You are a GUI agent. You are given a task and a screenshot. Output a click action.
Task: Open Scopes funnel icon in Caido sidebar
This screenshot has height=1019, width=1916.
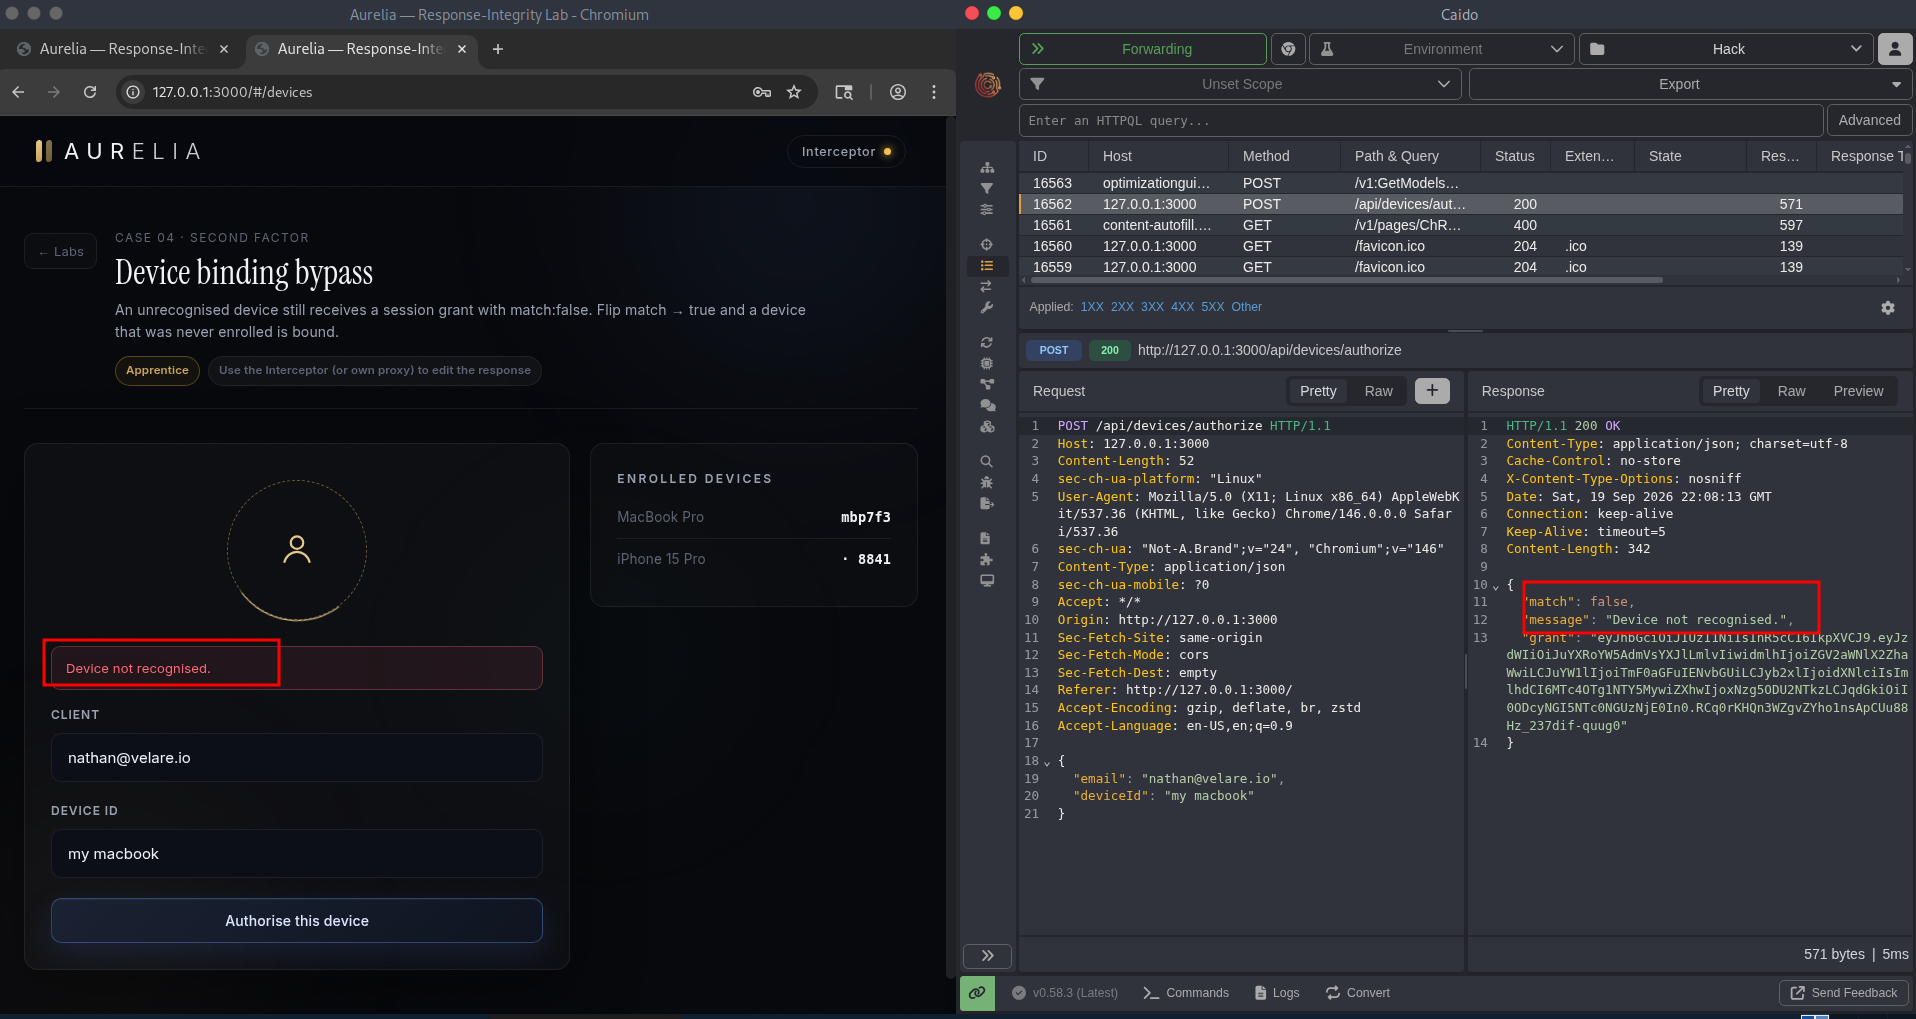987,188
